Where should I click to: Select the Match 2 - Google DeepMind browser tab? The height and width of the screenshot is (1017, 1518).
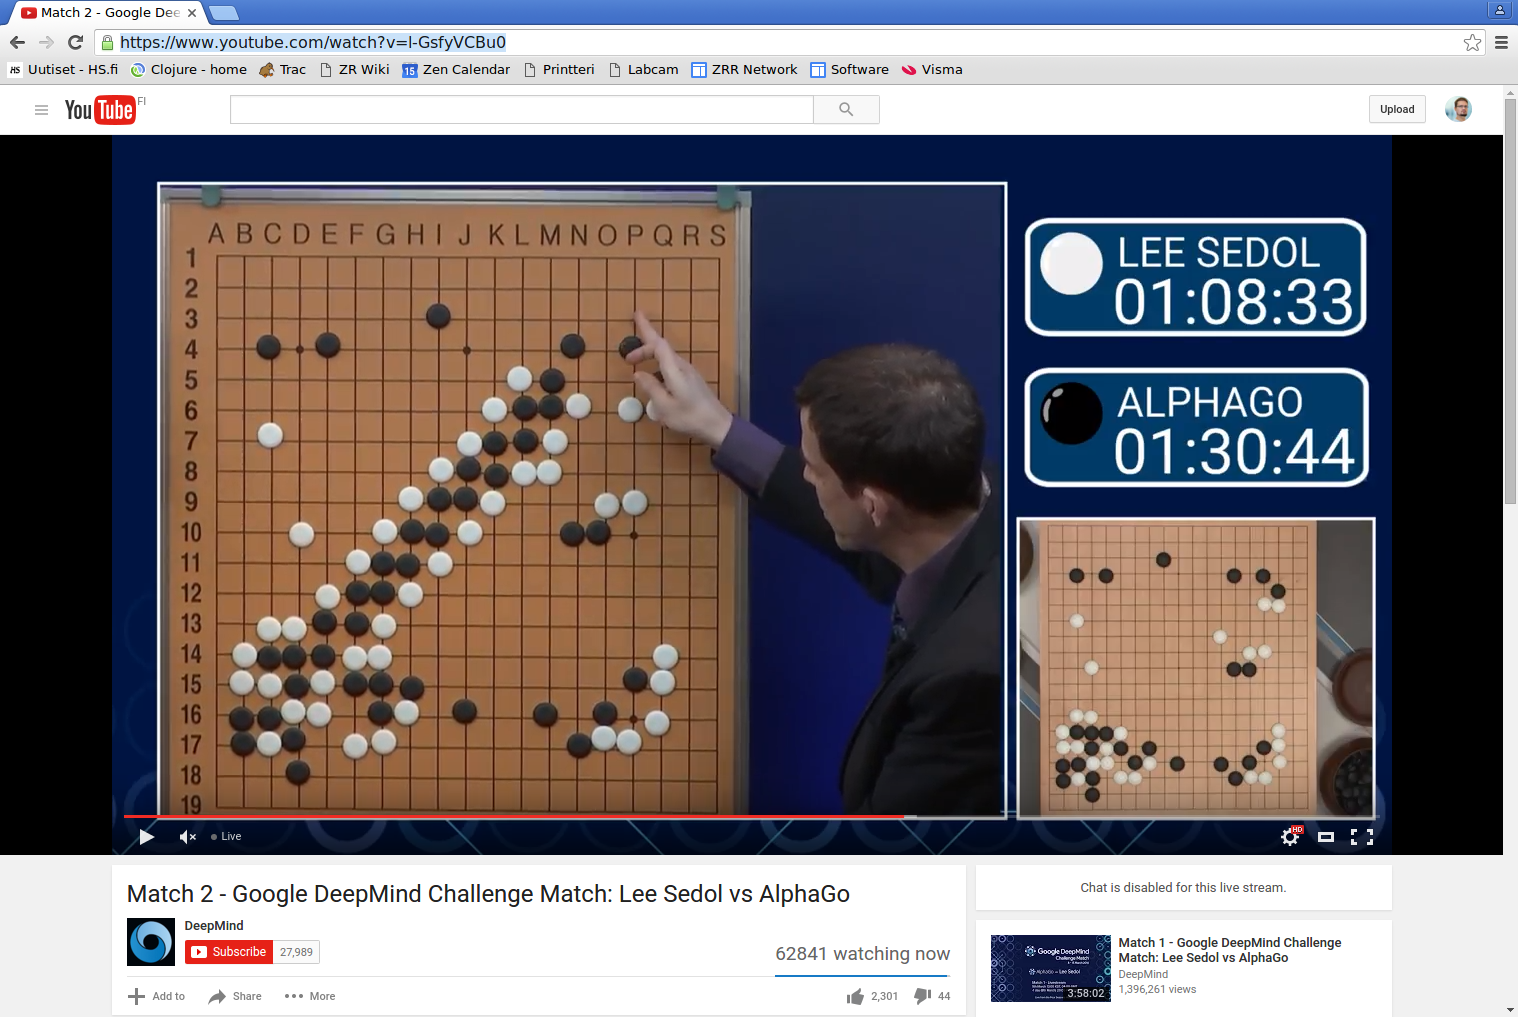(x=107, y=13)
